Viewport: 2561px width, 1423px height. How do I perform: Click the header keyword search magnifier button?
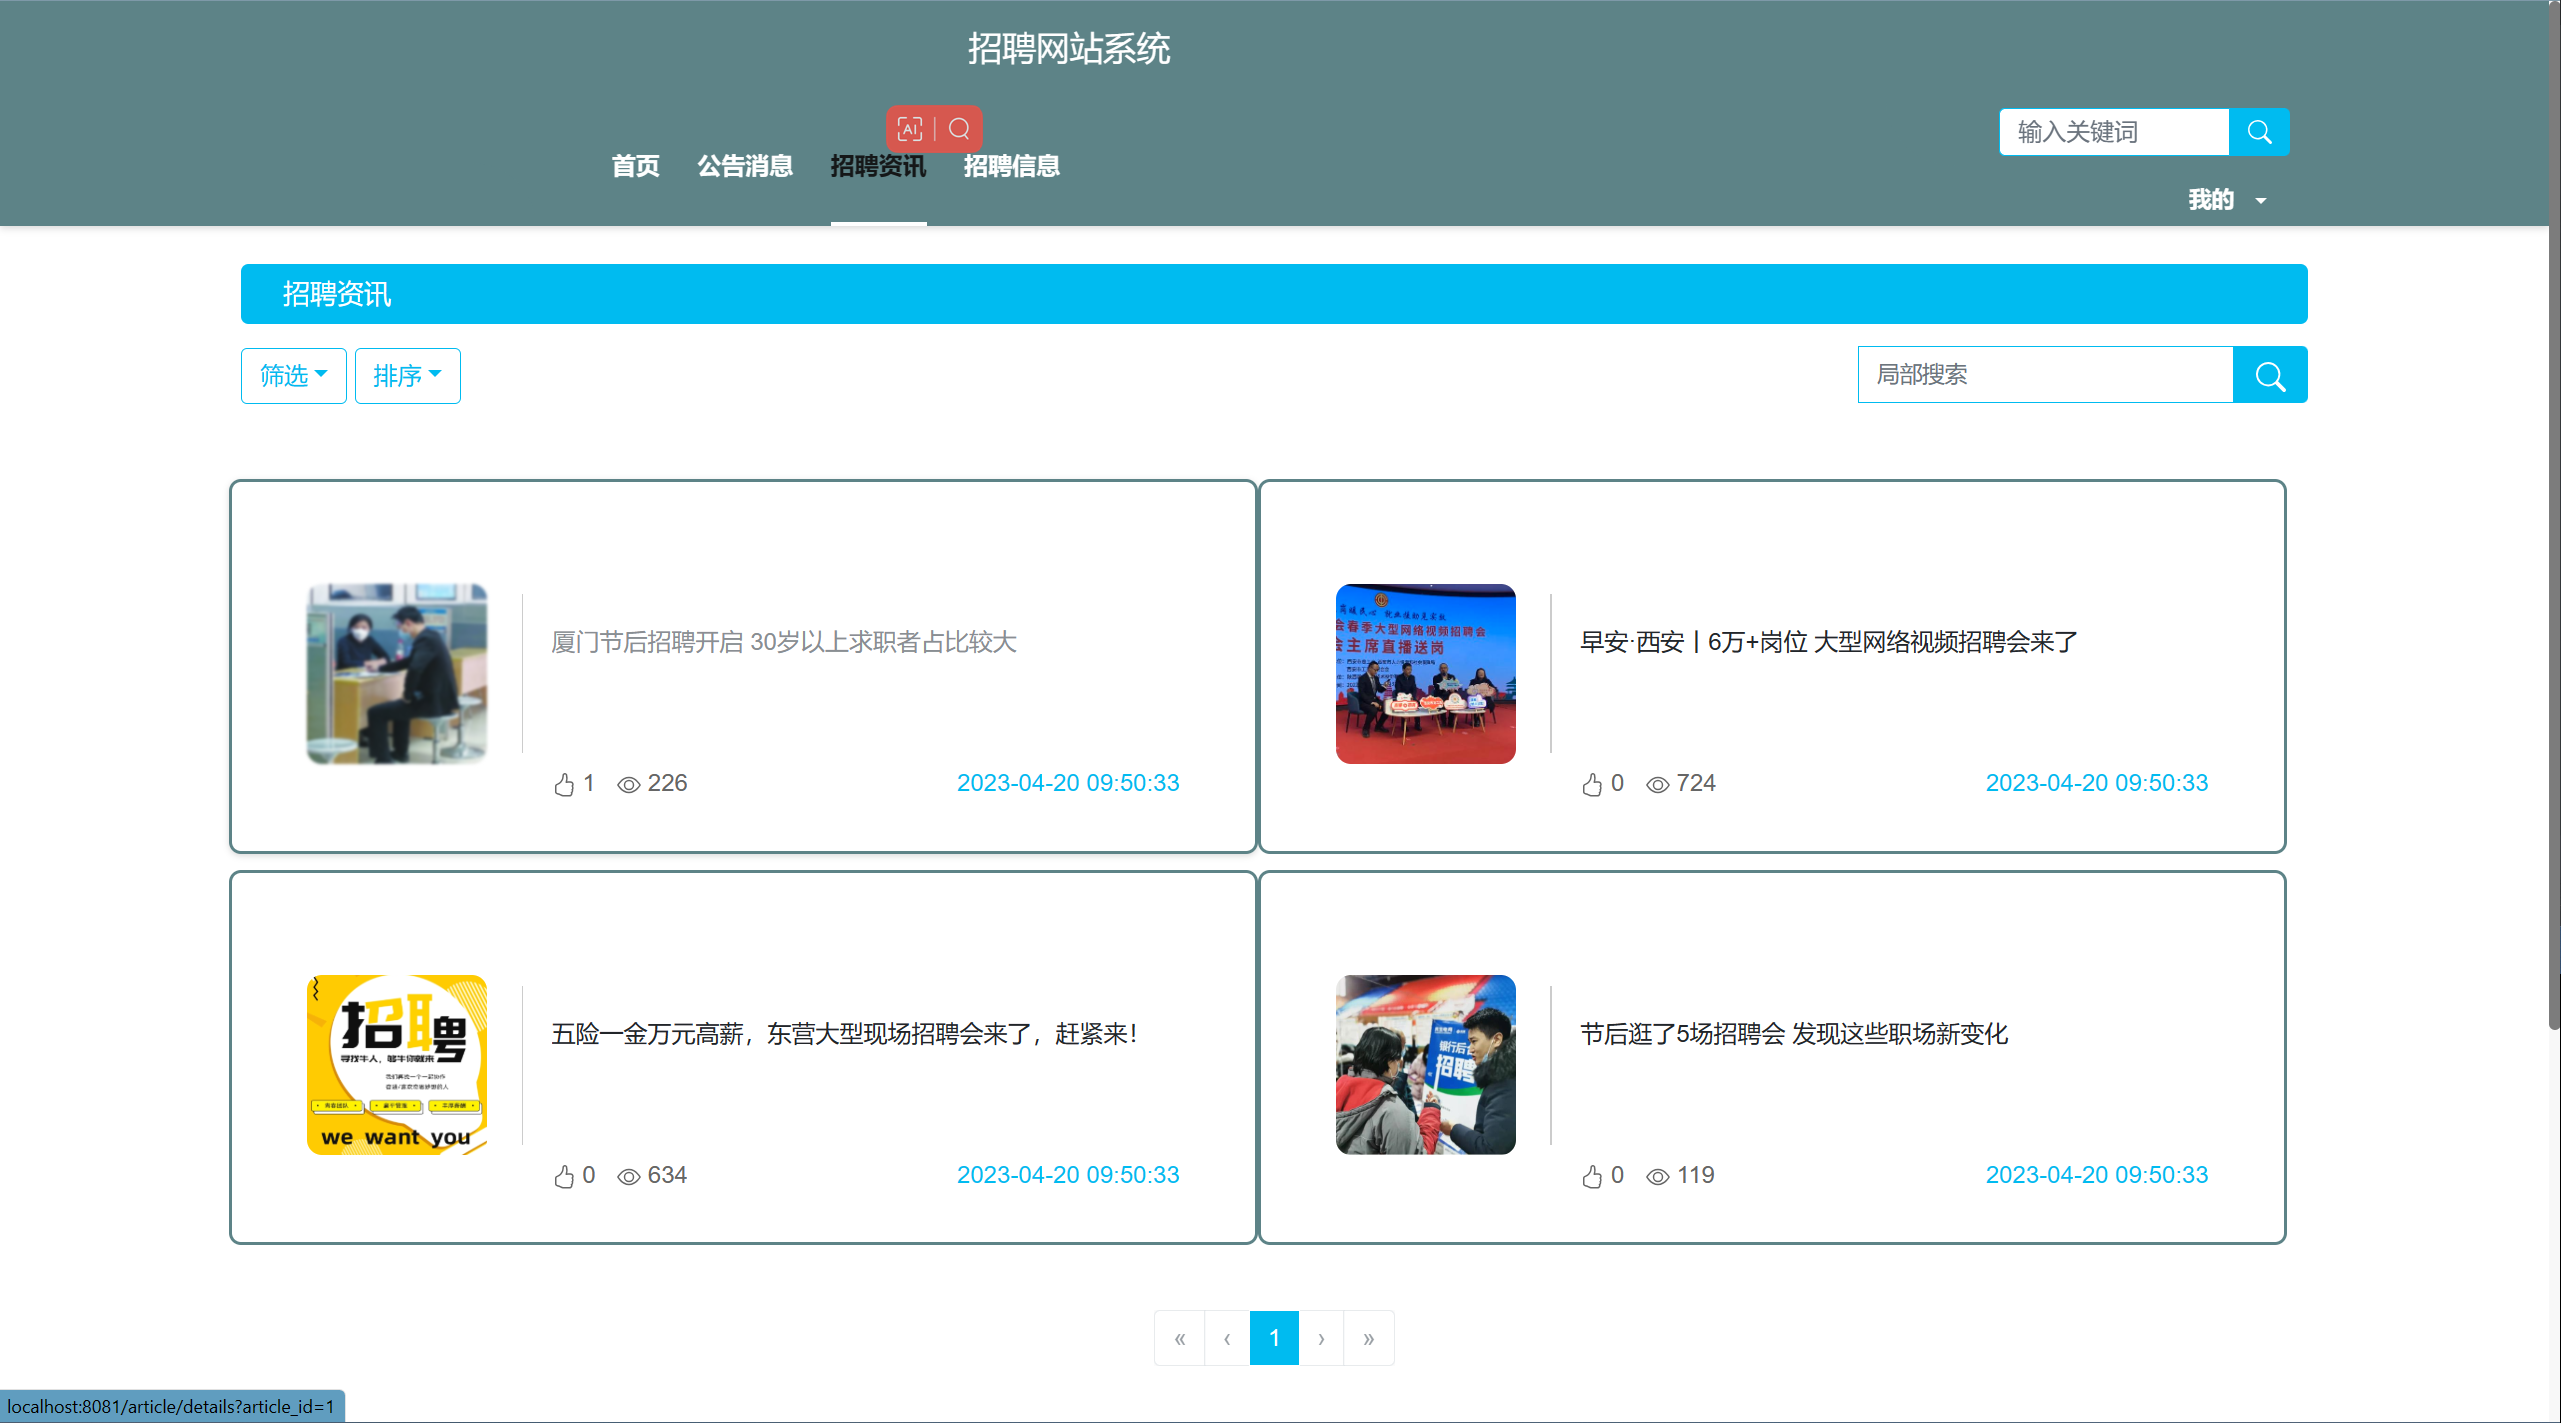pos(2258,132)
